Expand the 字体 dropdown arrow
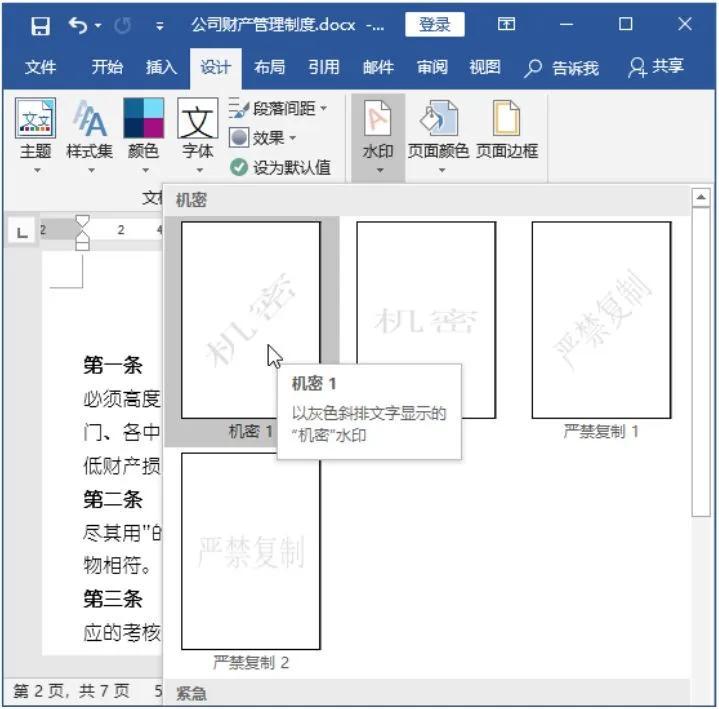The height and width of the screenshot is (709, 719). click(199, 171)
